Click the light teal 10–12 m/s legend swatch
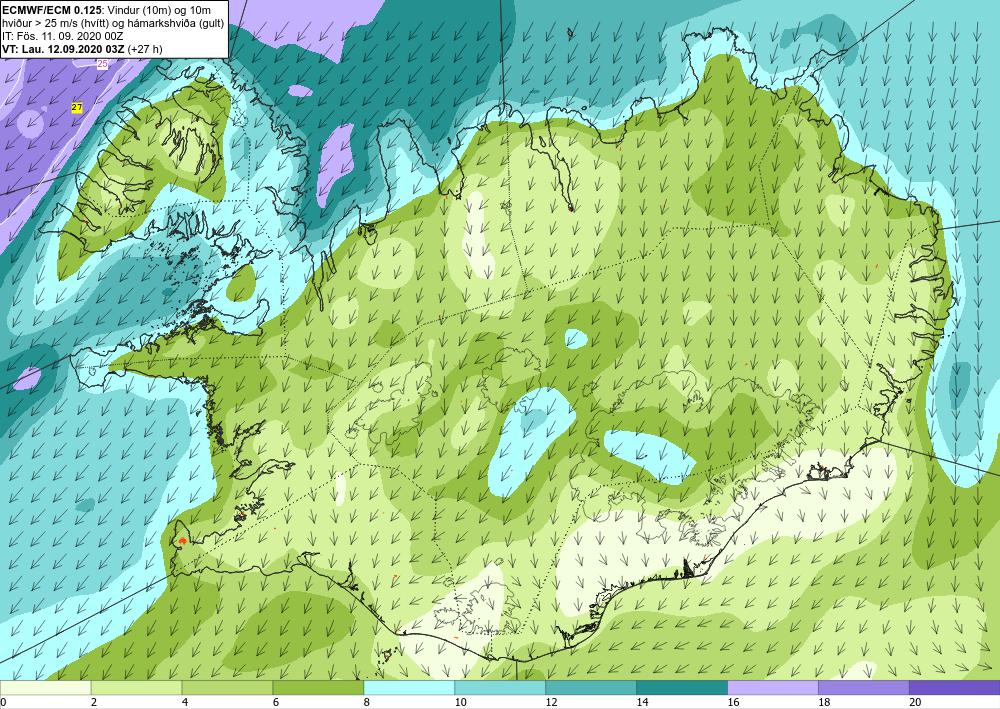The image size is (1000, 709). [x=500, y=688]
